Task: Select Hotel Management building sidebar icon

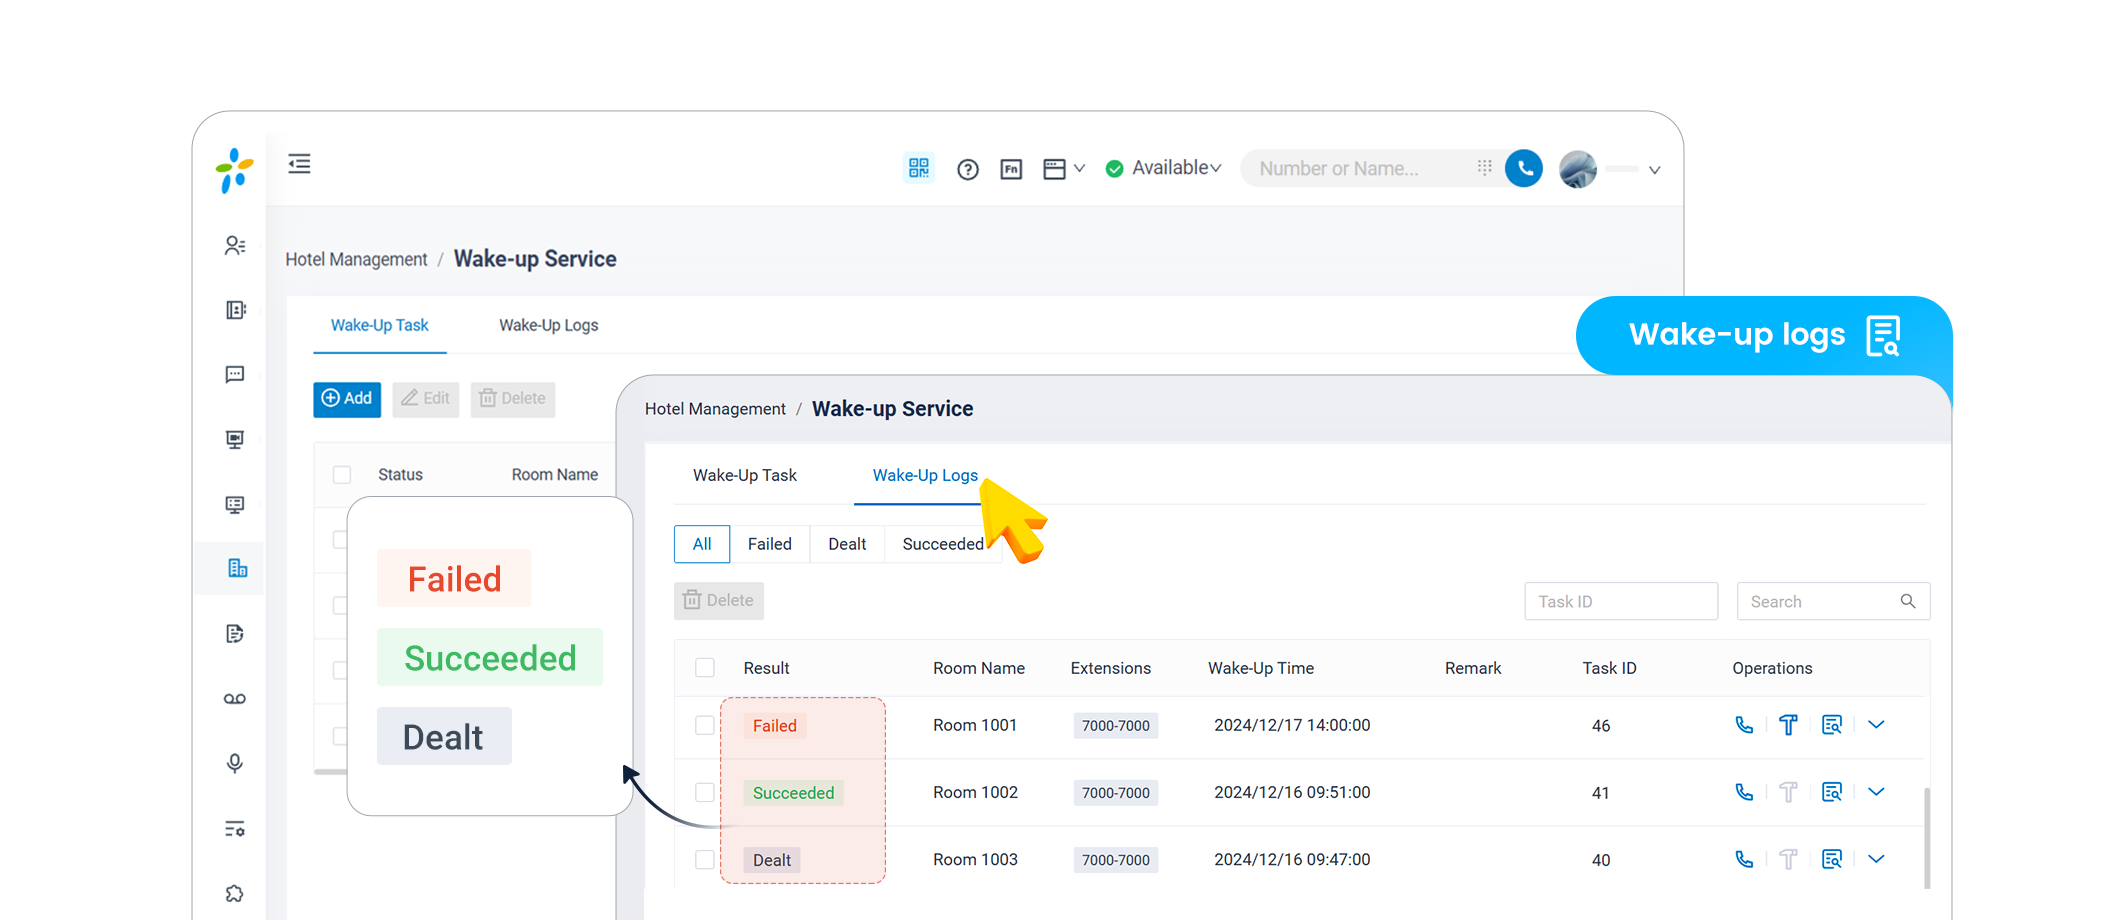Action: (x=237, y=568)
